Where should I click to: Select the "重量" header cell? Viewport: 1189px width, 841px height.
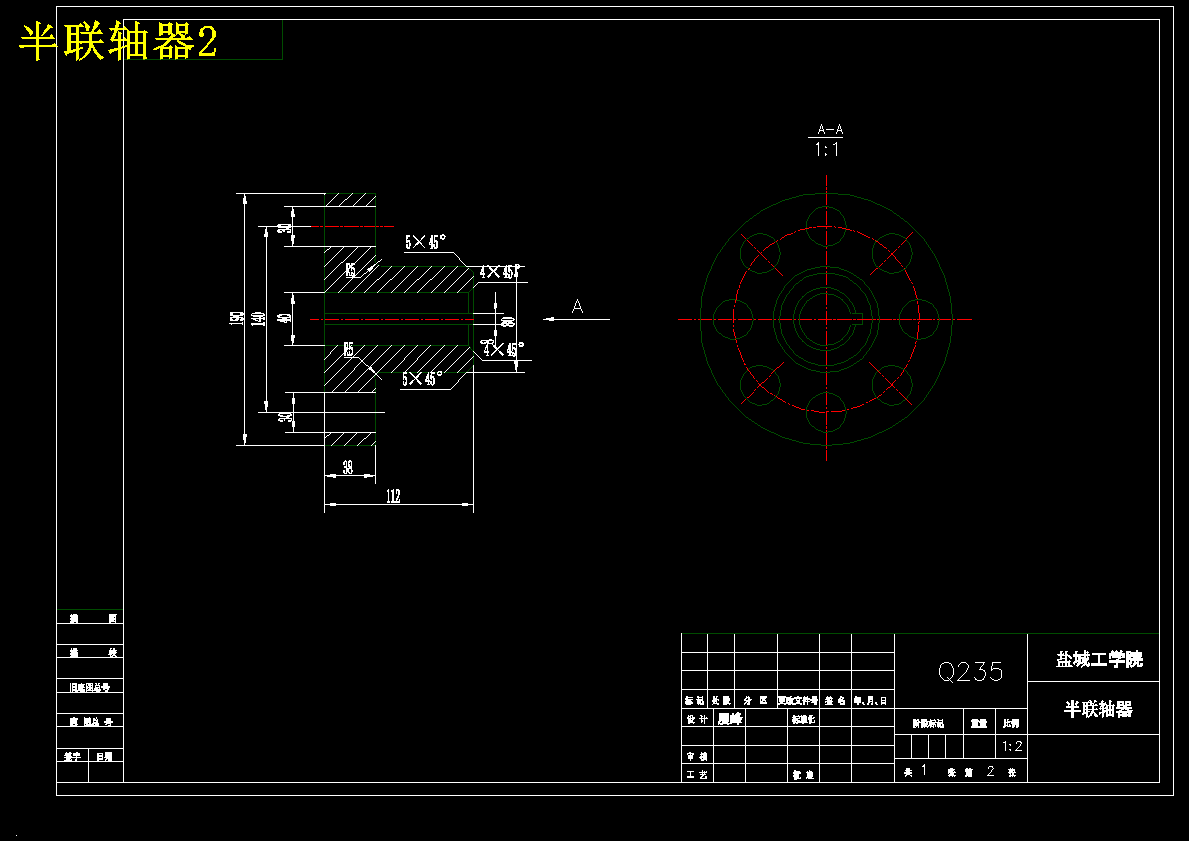(979, 723)
